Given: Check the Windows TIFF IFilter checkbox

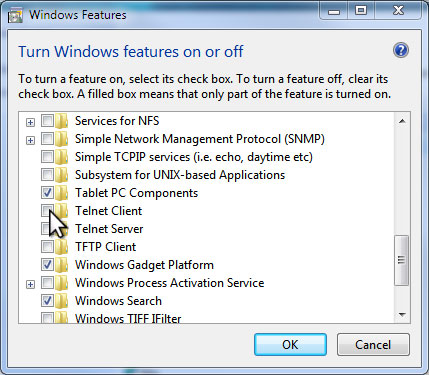Looking at the screenshot, I should (x=47, y=318).
